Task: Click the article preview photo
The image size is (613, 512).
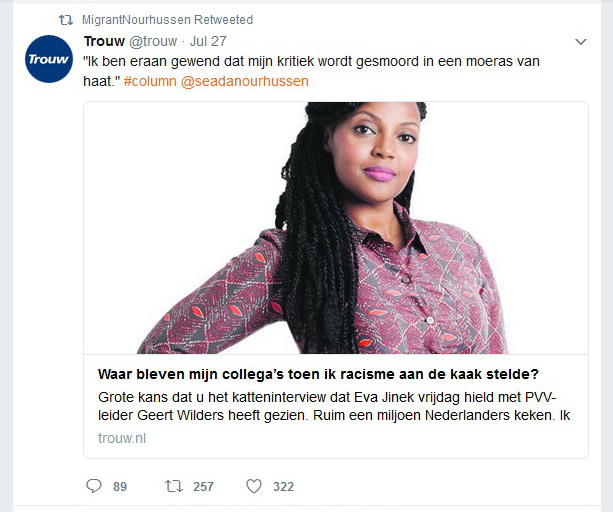Action: [336, 228]
